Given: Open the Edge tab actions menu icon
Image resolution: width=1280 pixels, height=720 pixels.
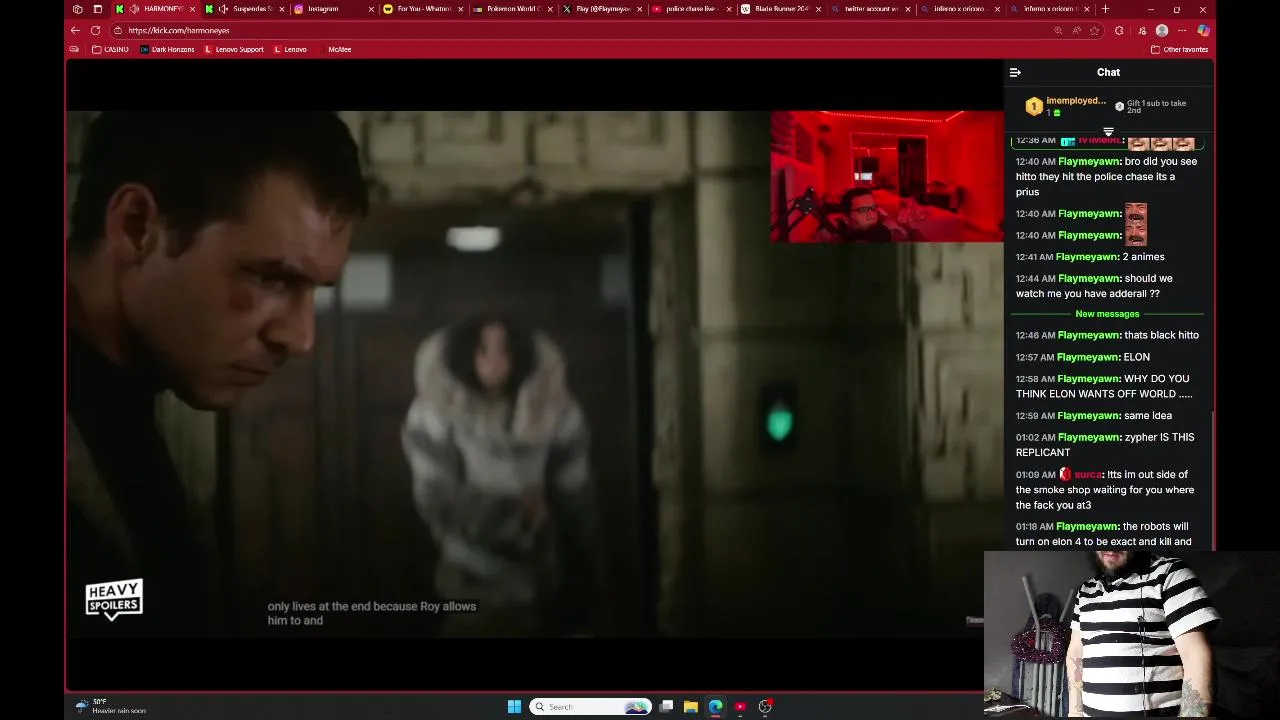Looking at the screenshot, I should click(97, 9).
